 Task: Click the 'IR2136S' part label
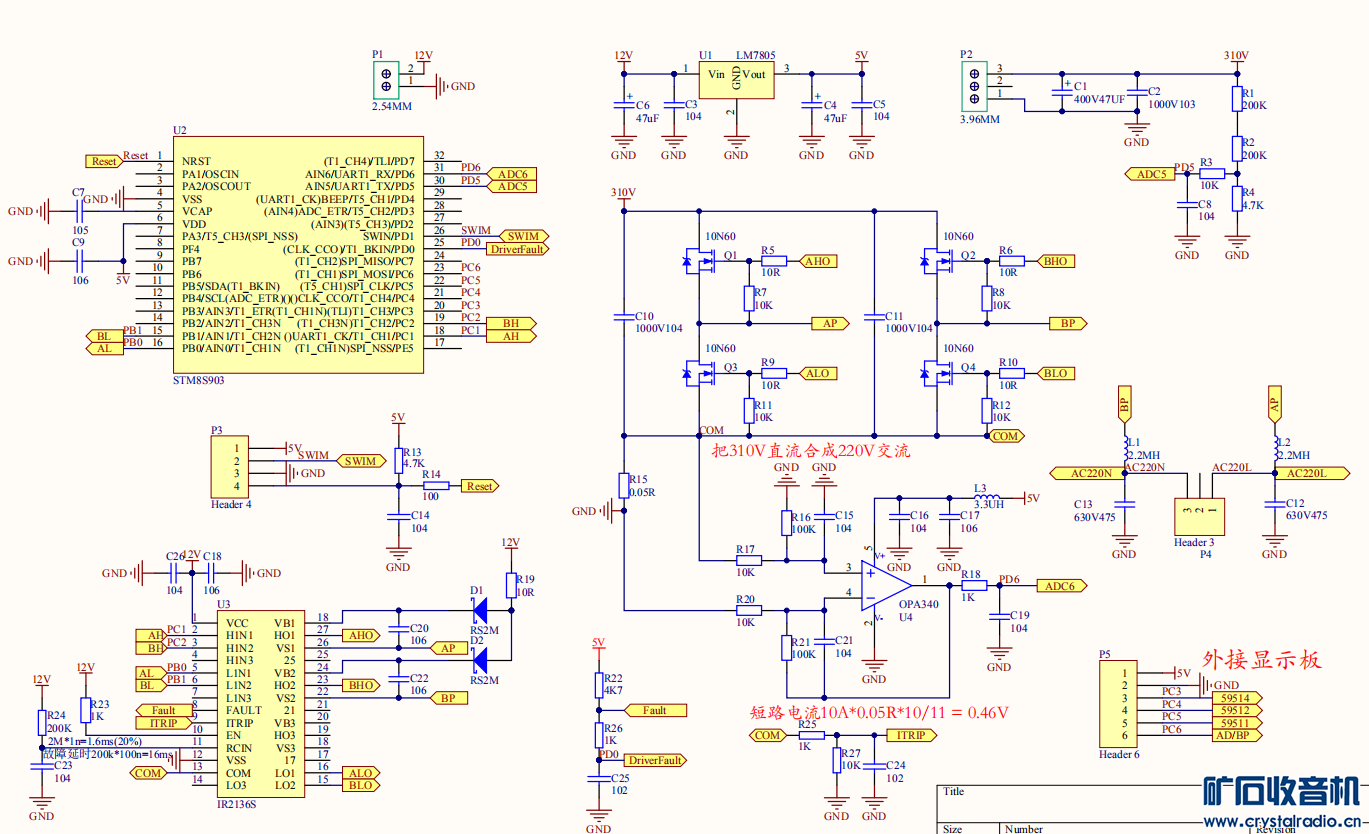point(237,804)
